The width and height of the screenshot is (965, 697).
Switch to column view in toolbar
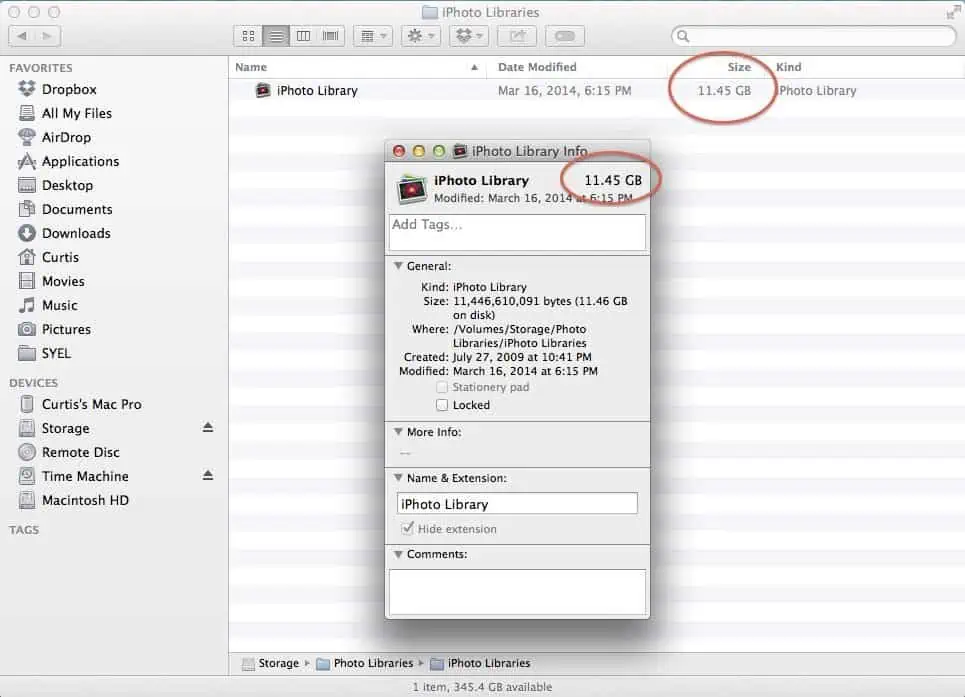click(x=303, y=36)
